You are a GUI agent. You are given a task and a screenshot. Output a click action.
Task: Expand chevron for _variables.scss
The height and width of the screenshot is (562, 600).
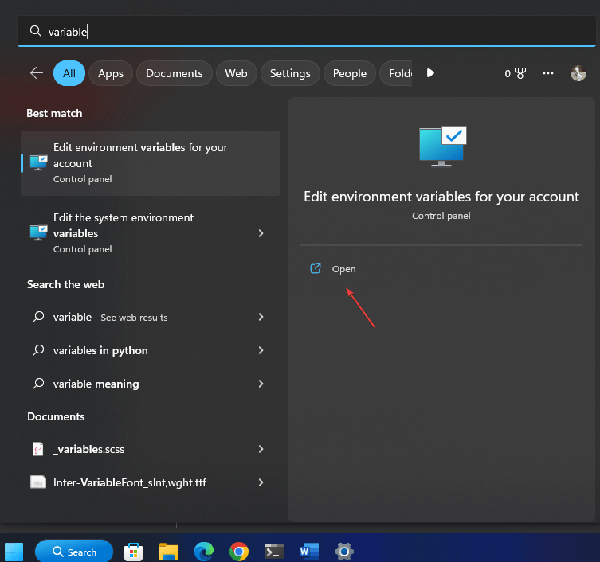click(x=261, y=449)
